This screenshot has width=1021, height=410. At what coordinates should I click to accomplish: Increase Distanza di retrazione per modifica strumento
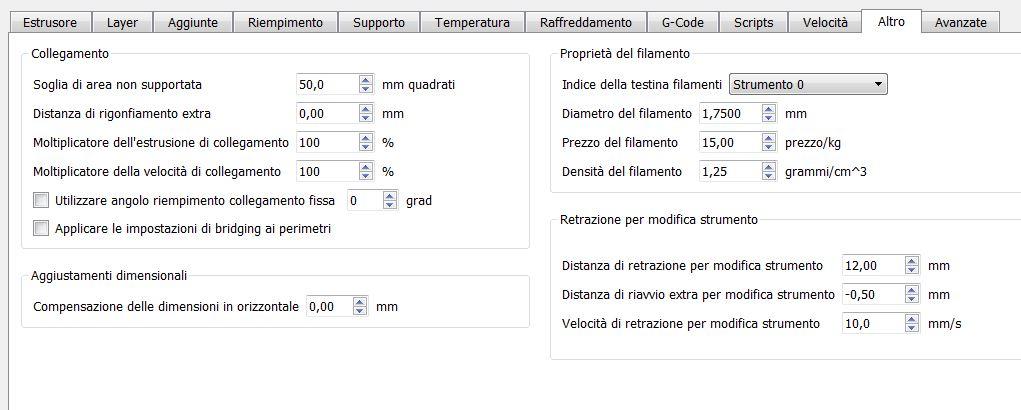coord(912,262)
